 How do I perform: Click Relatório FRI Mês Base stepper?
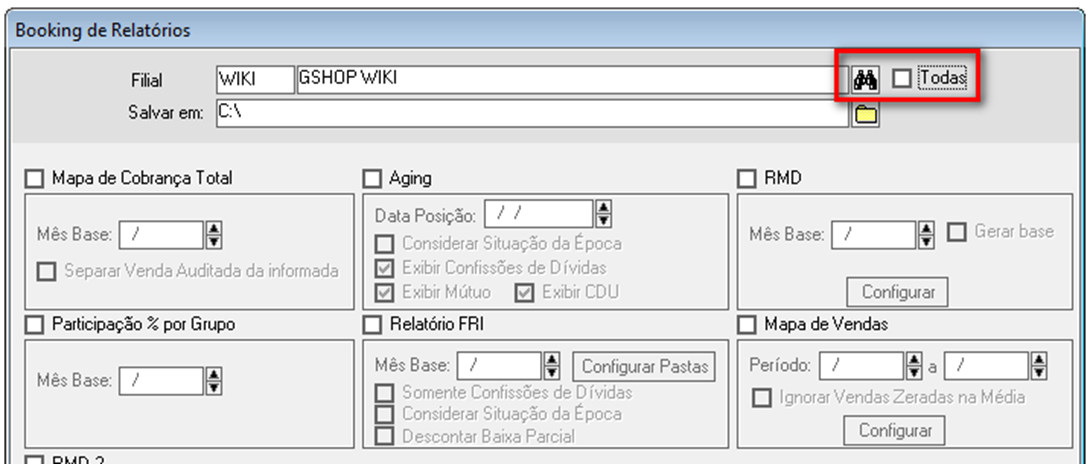tap(552, 366)
